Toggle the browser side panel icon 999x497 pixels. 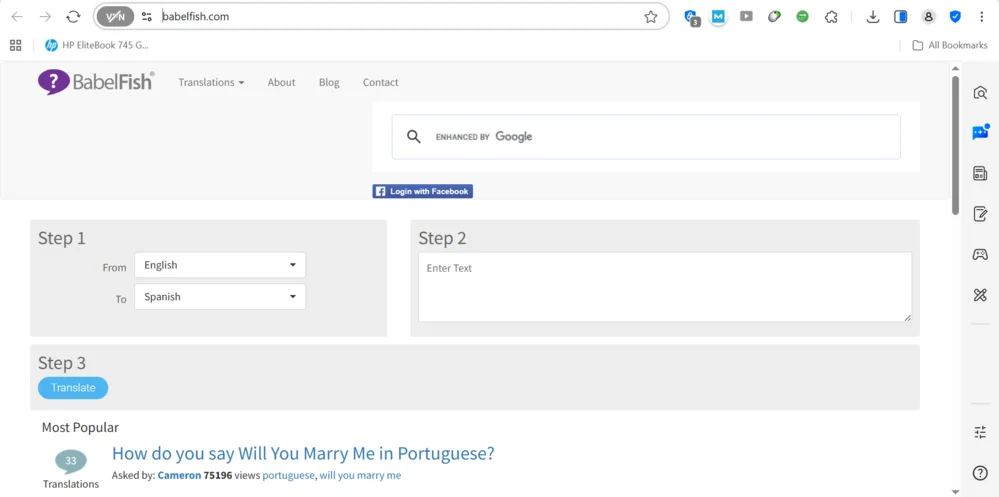coord(901,17)
